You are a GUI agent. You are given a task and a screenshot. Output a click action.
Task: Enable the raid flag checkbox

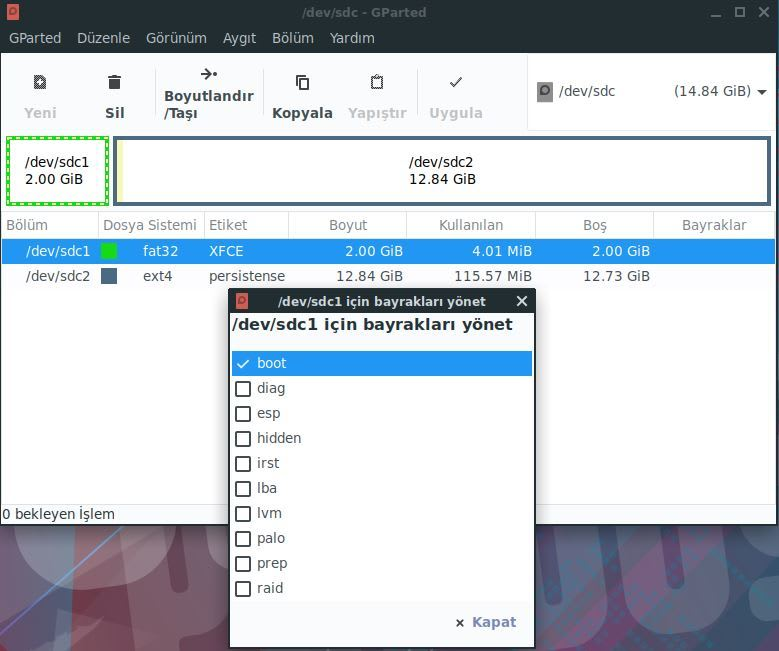(242, 589)
